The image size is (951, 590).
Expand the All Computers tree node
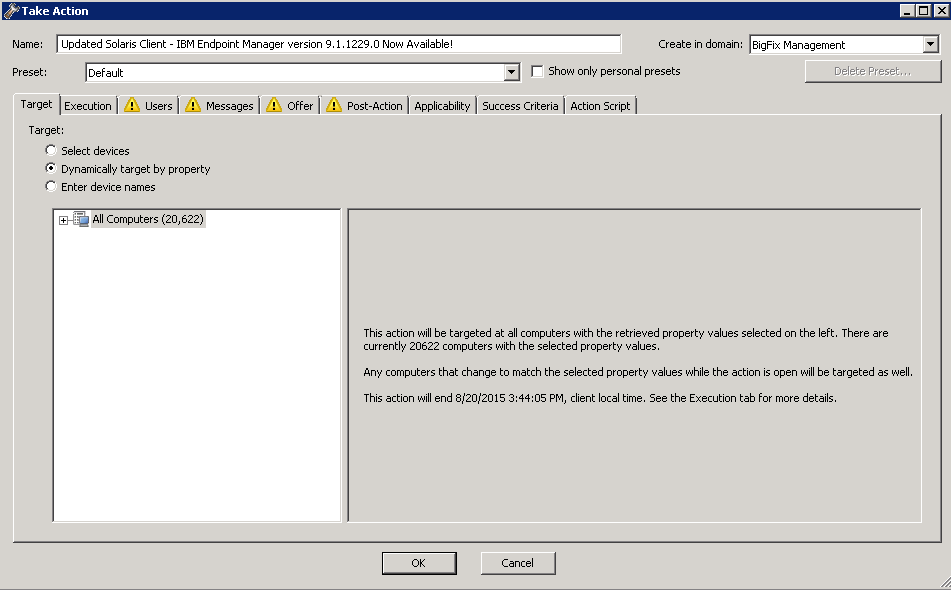(x=64, y=220)
